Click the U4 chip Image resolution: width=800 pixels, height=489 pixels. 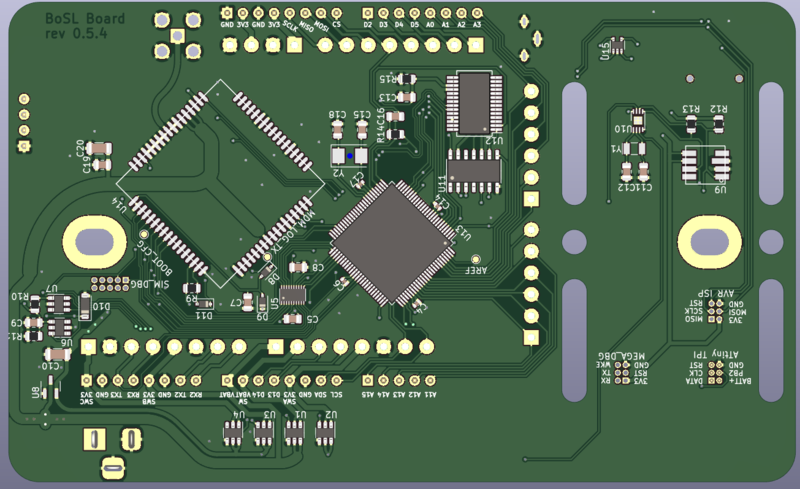[x=233, y=433]
